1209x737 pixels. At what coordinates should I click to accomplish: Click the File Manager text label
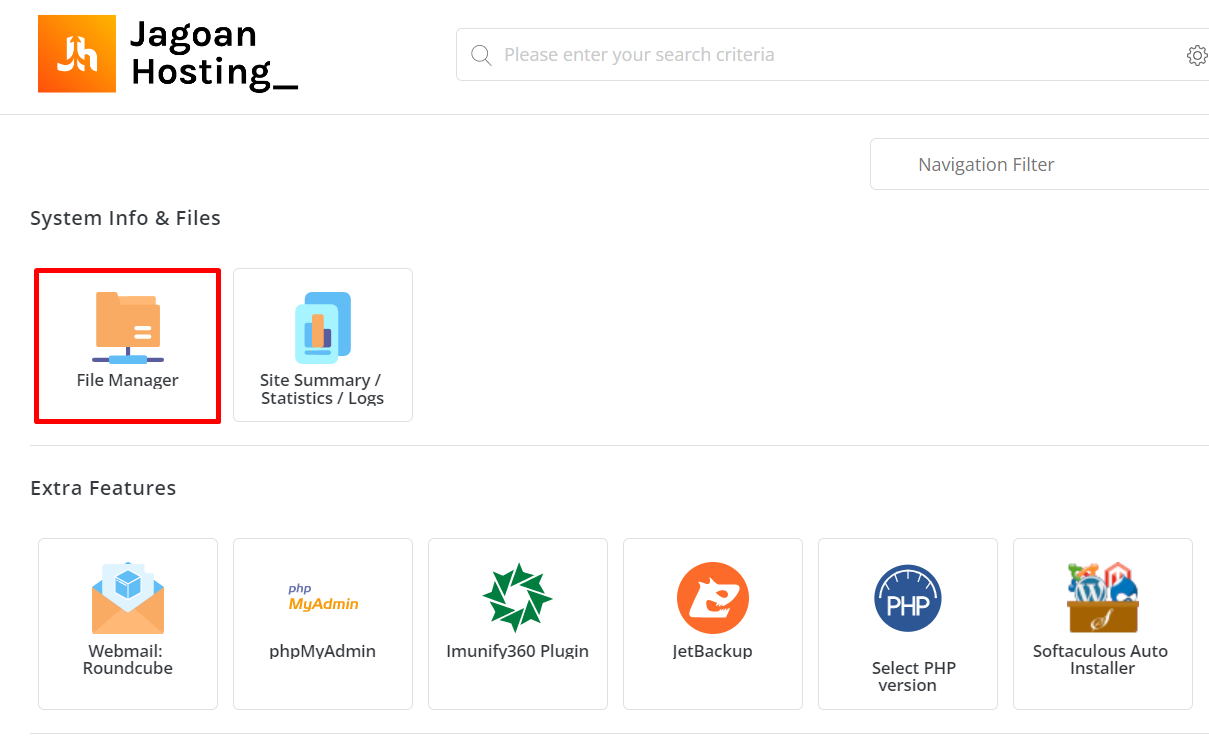click(128, 380)
